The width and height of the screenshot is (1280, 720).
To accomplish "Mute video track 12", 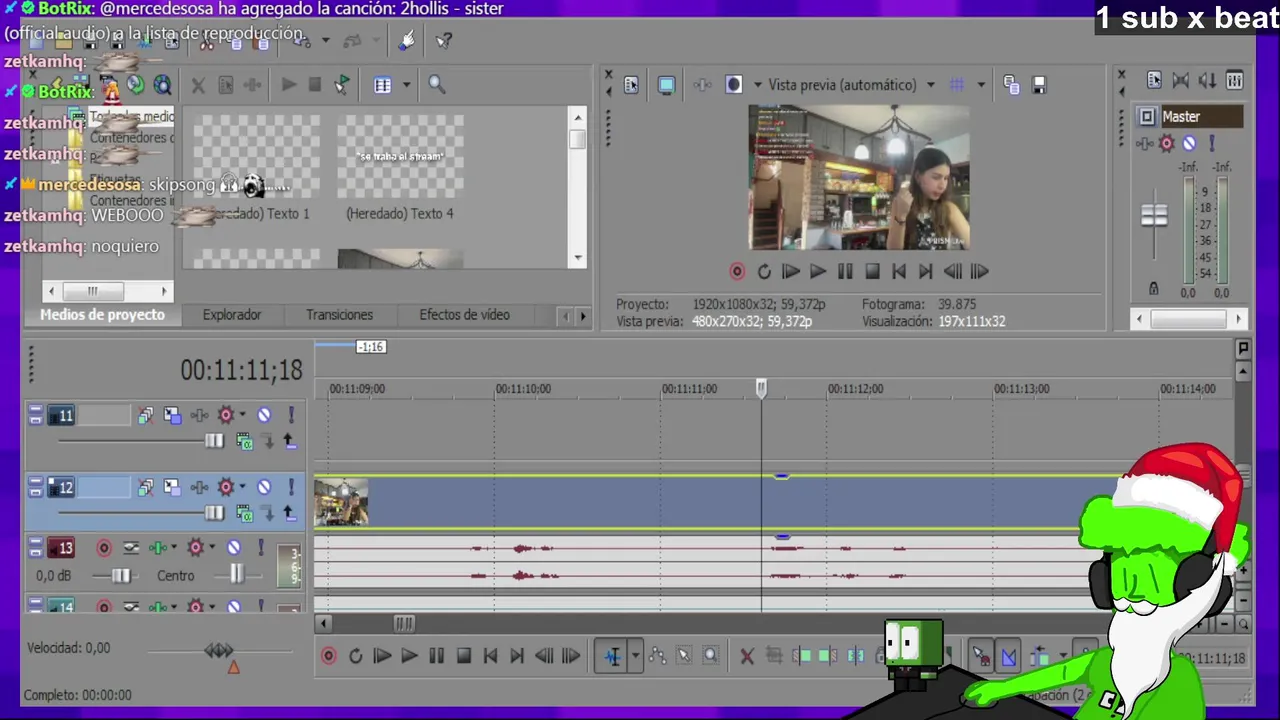I will pos(264,487).
